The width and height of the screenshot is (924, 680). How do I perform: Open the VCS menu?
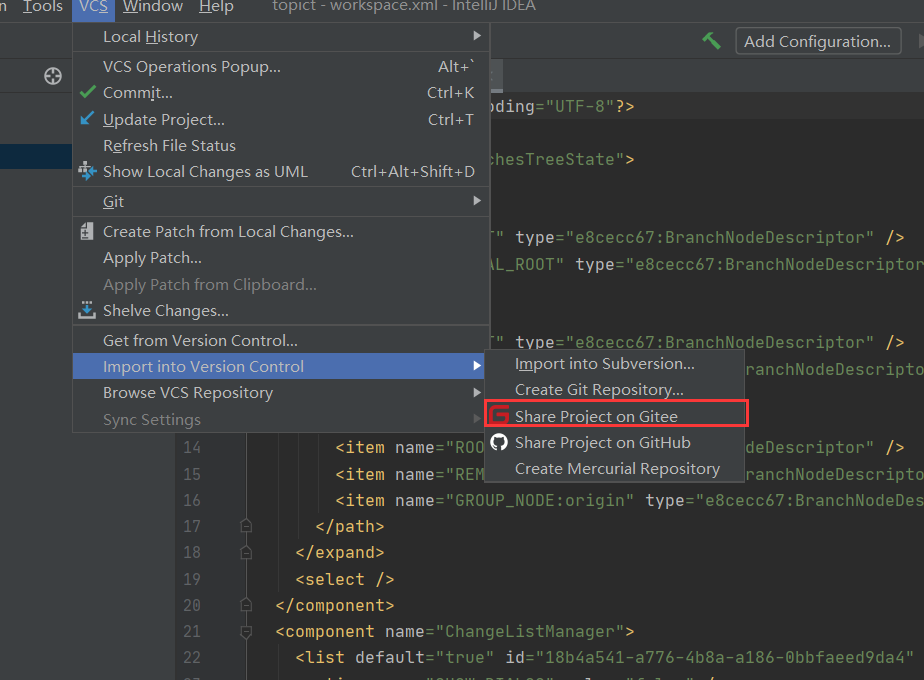pos(93,7)
